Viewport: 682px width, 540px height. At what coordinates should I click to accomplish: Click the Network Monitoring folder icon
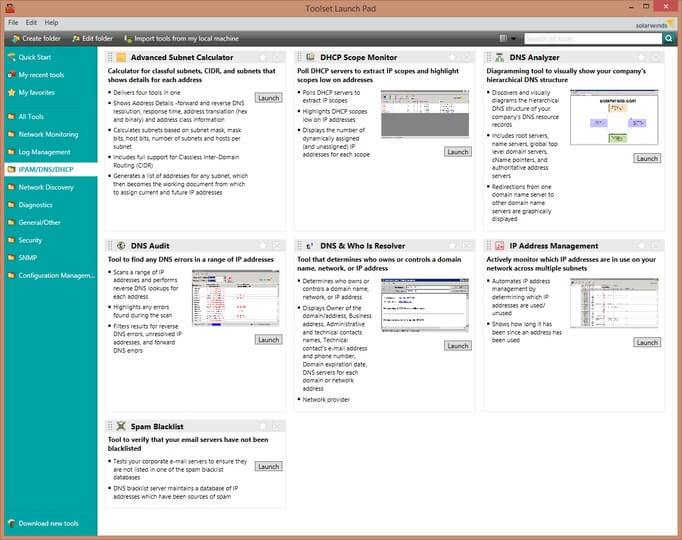tap(12, 134)
